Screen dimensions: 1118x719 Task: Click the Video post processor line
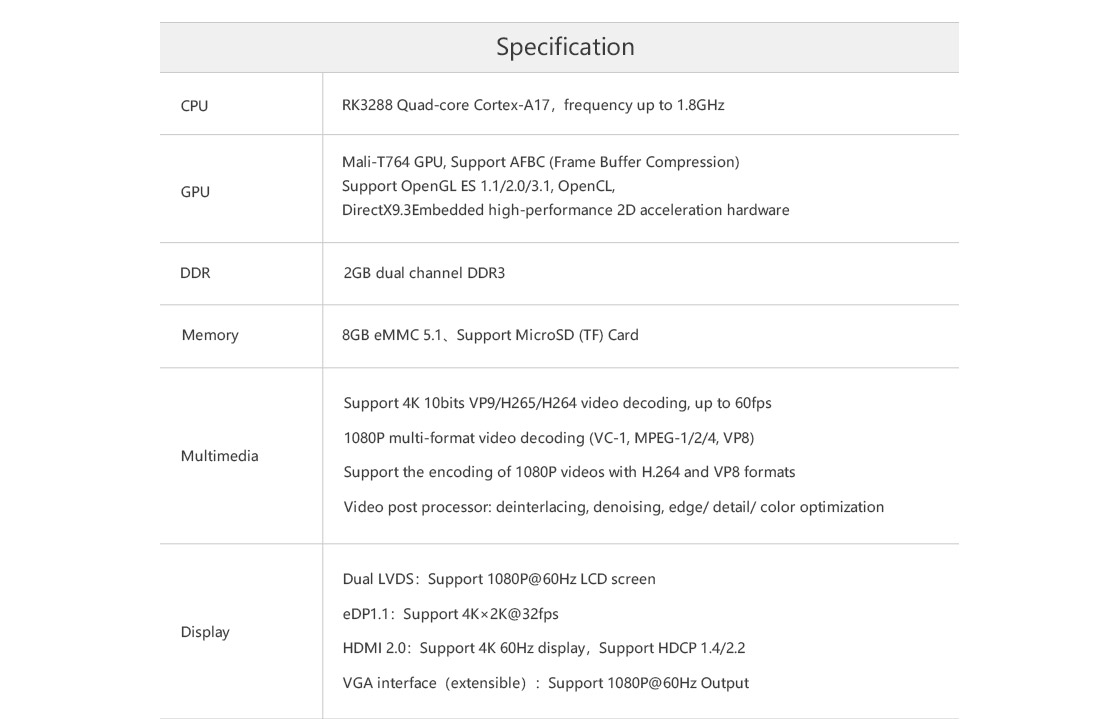tap(614, 507)
